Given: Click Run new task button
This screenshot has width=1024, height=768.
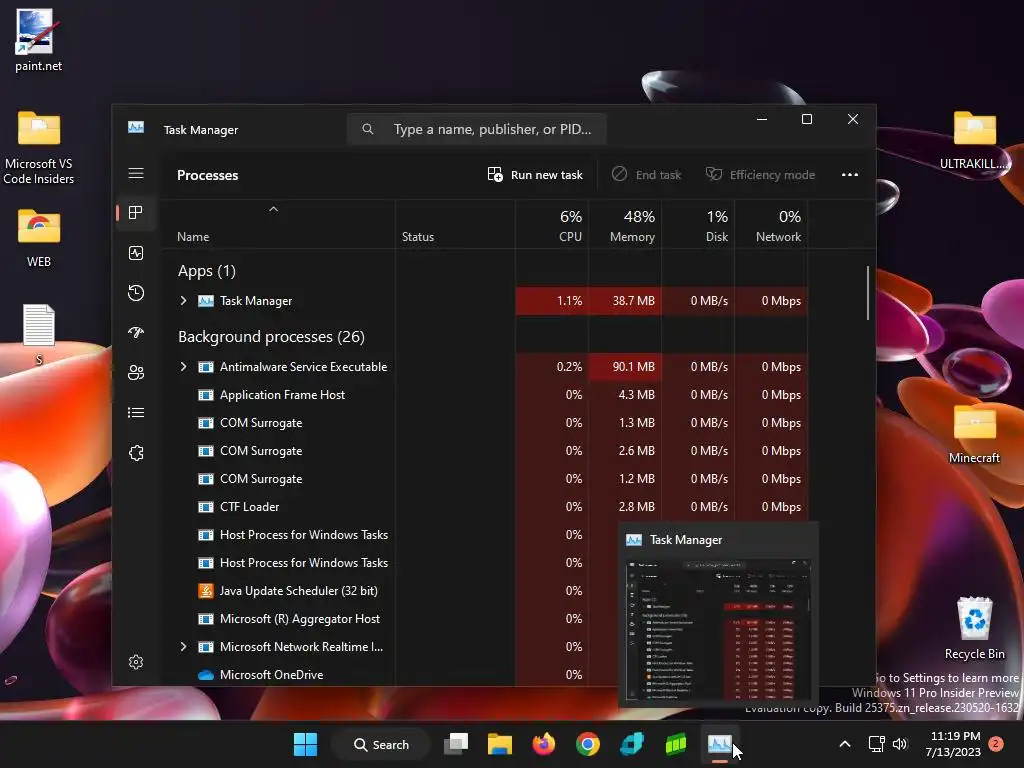Looking at the screenshot, I should point(535,174).
